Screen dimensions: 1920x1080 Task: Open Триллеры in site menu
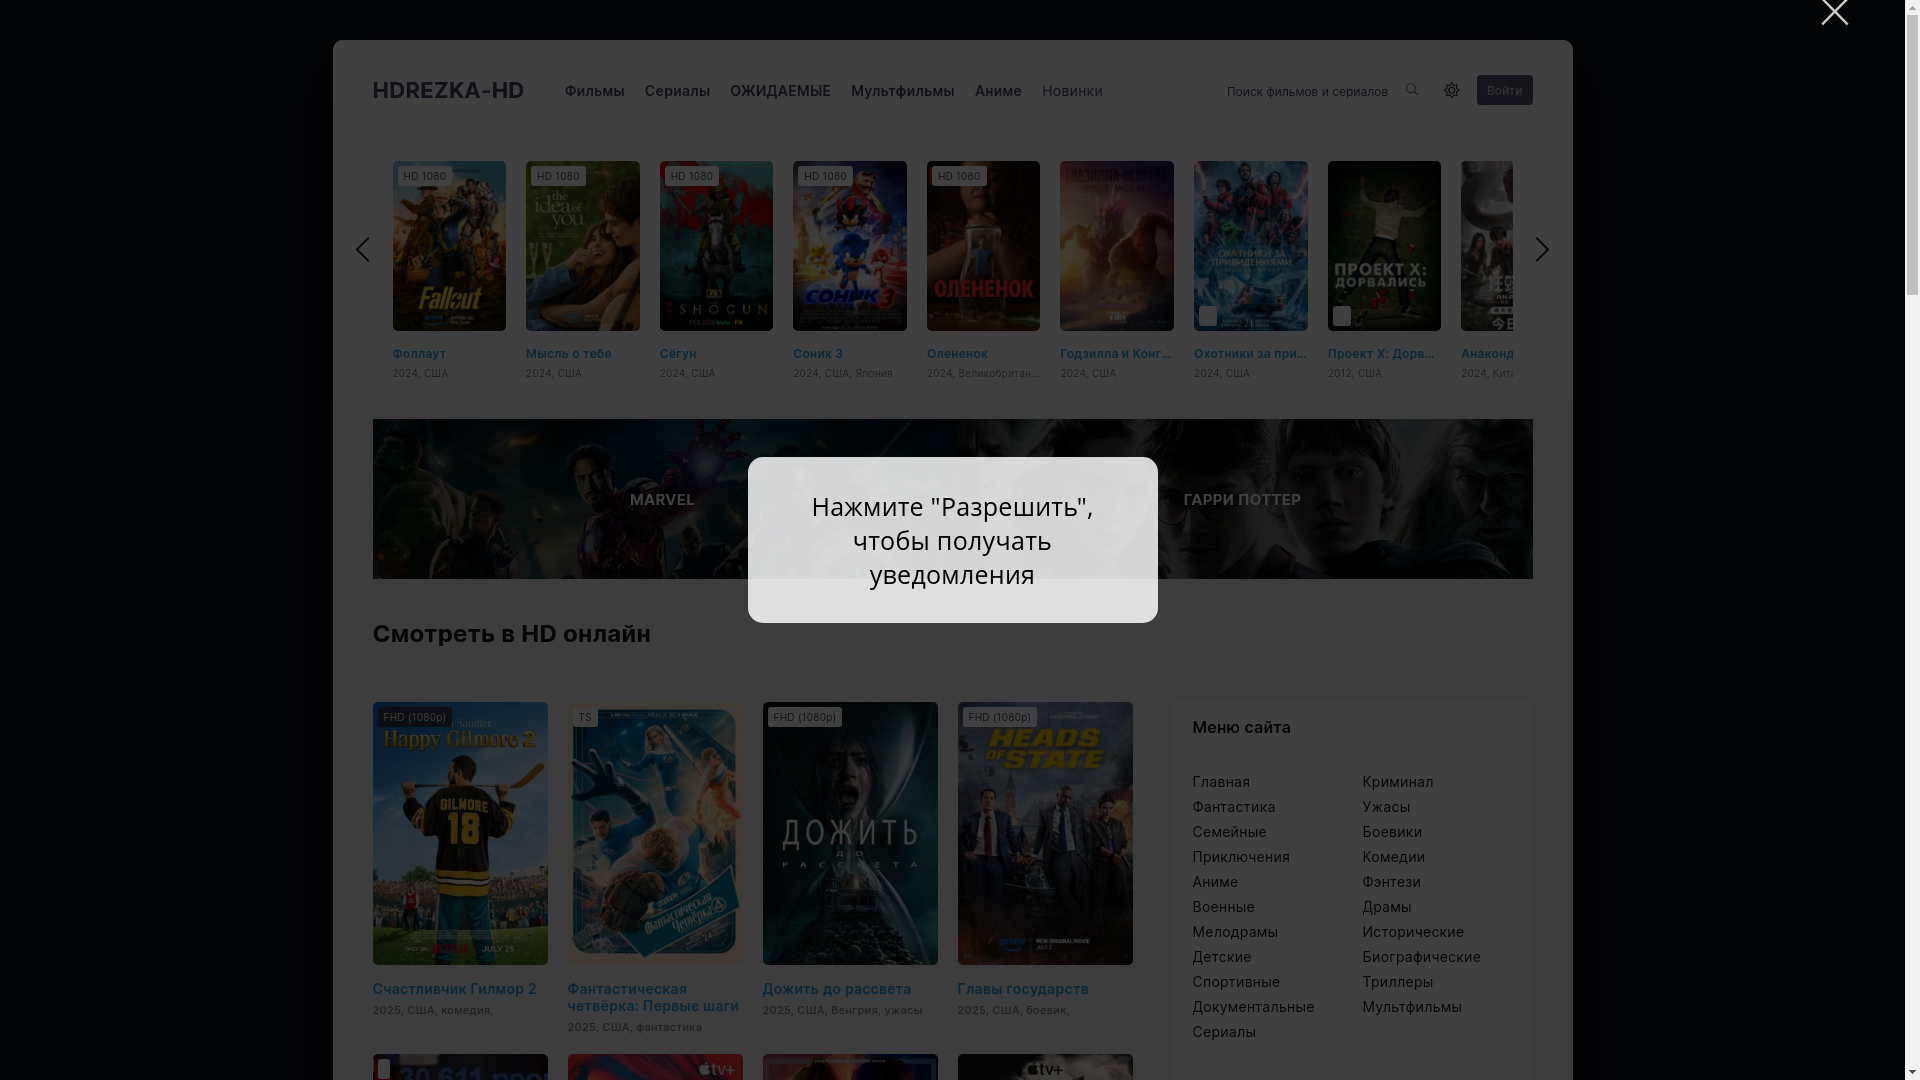tap(1397, 982)
